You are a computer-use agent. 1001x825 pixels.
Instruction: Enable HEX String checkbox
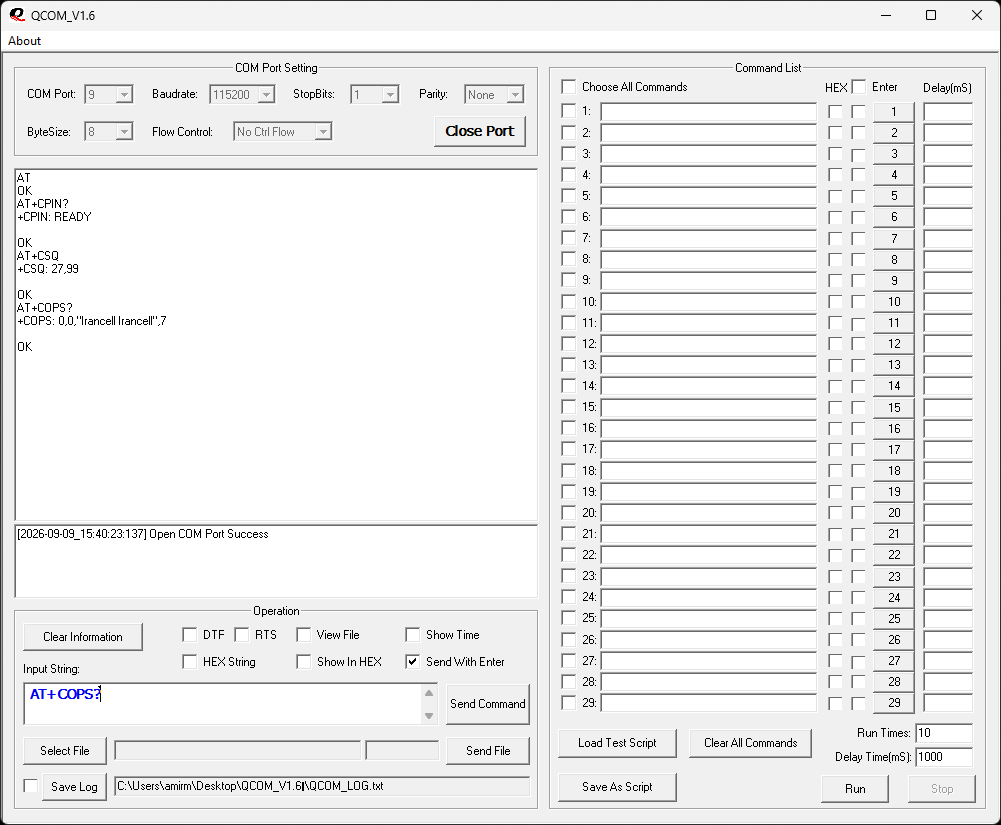tap(190, 662)
